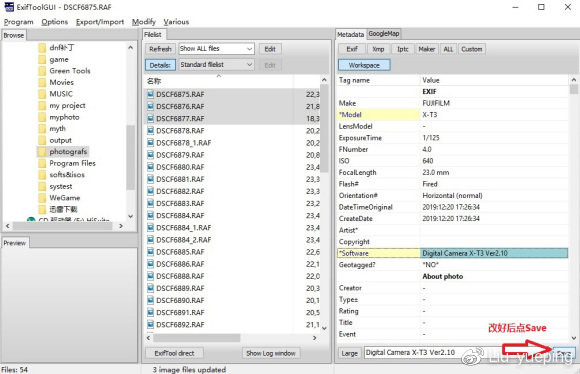The image size is (580, 374).
Task: Open the Show ALL files dropdown
Action: click(216, 48)
